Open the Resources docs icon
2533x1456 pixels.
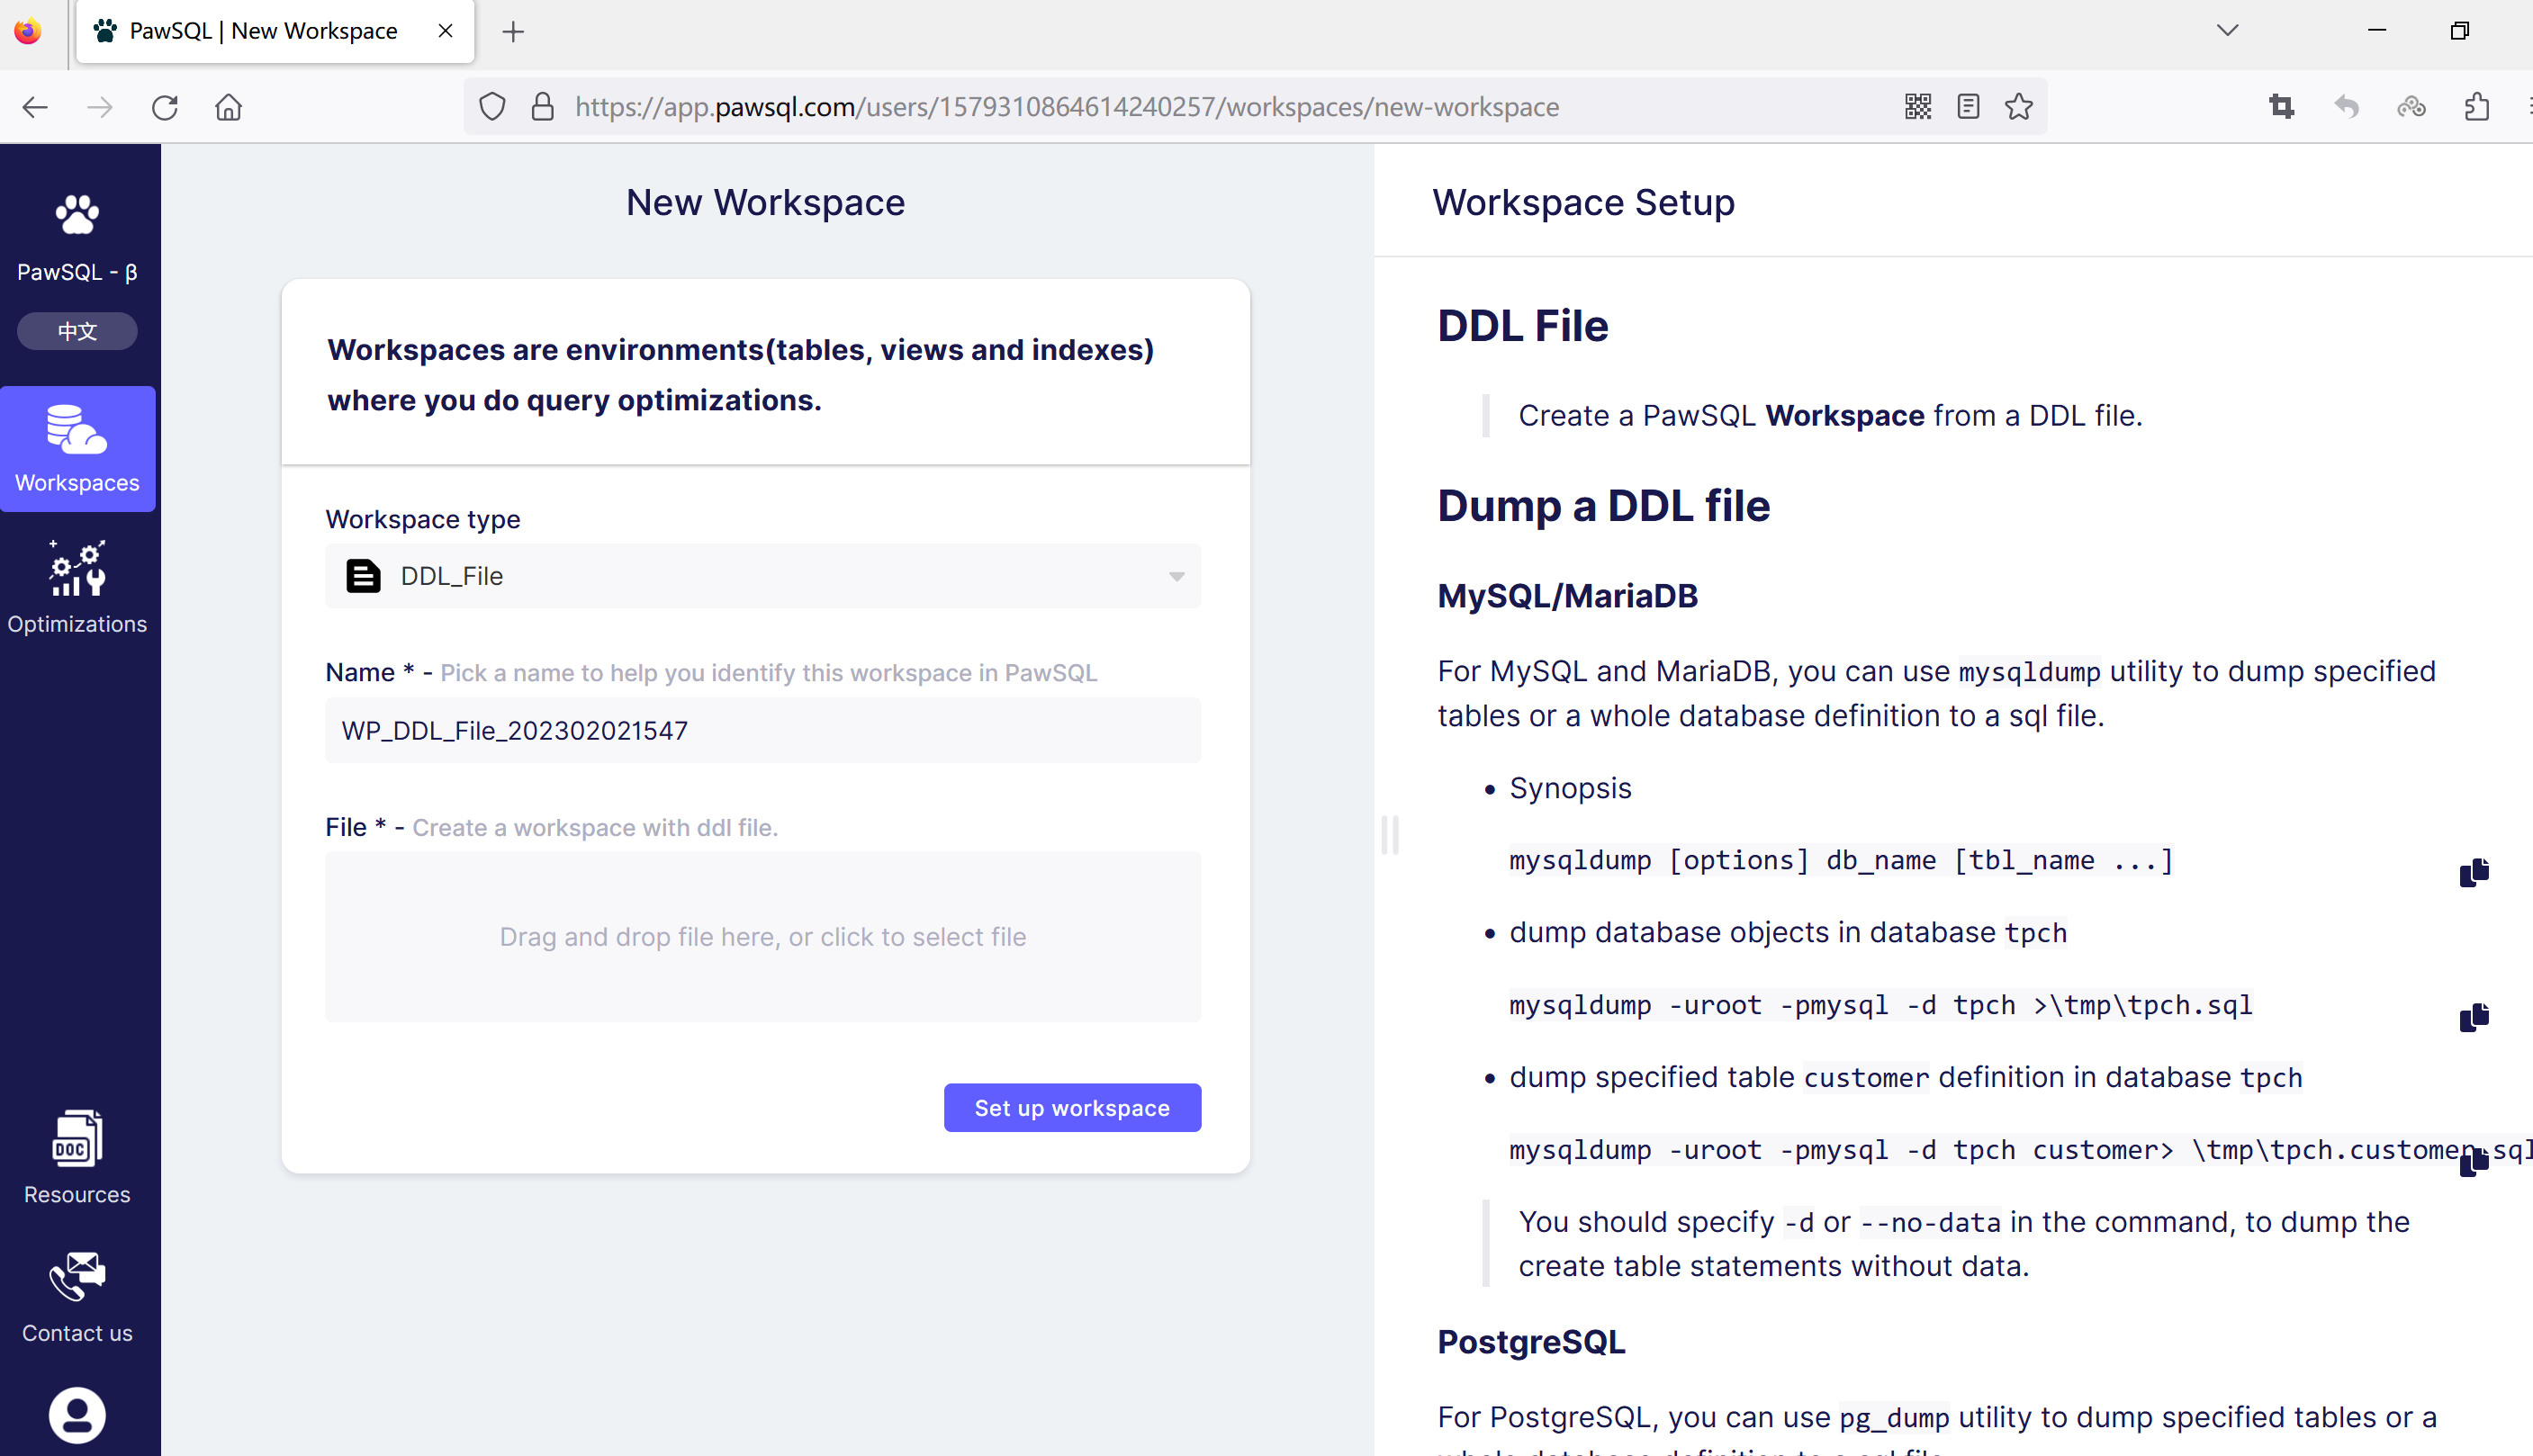click(77, 1139)
